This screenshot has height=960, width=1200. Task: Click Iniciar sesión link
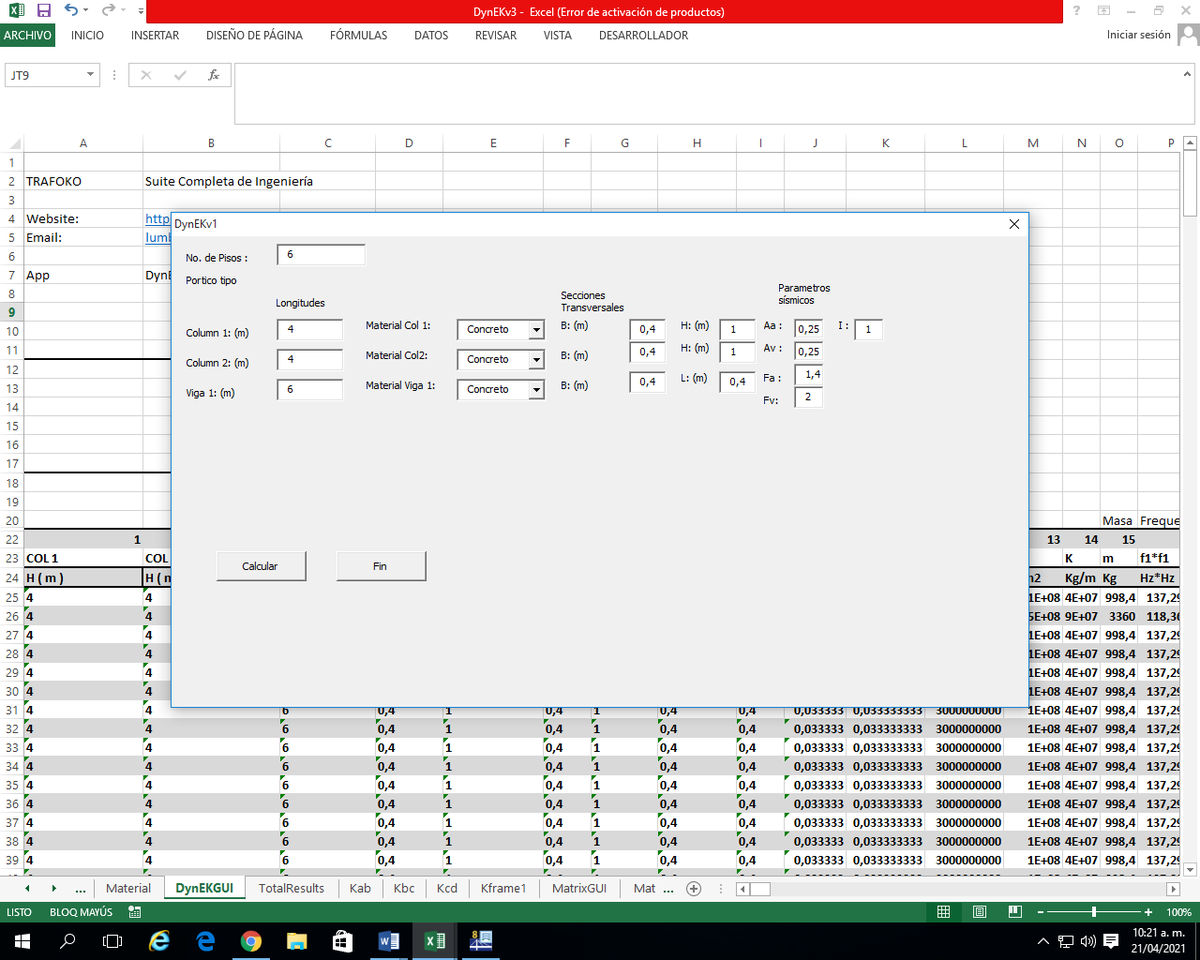[1138, 35]
